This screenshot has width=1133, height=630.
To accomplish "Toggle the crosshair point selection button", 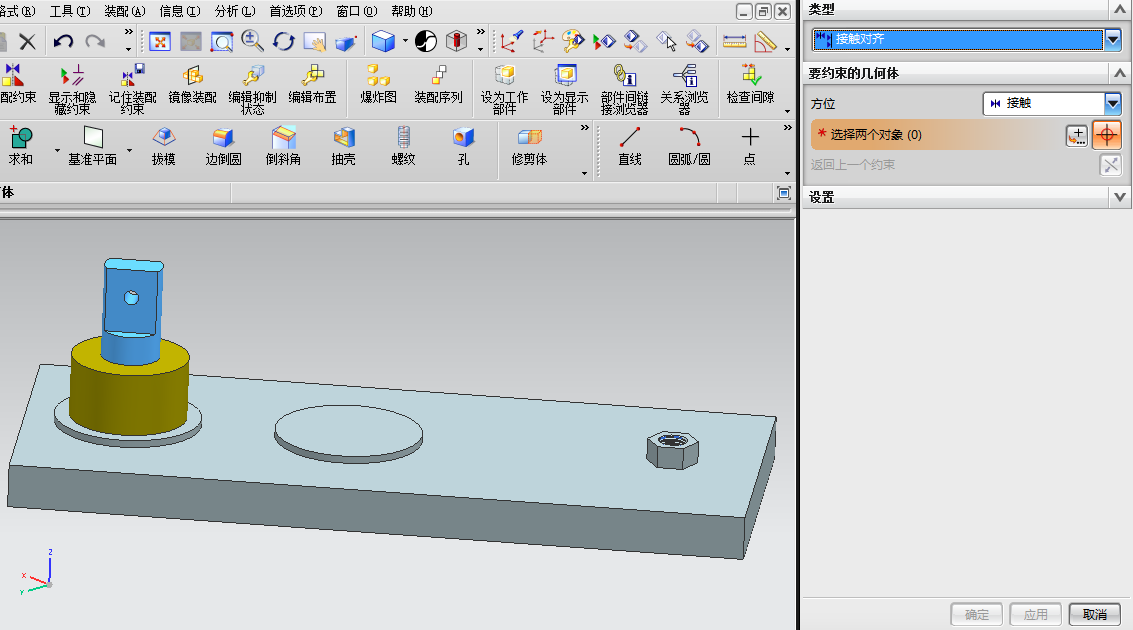I will point(1107,135).
